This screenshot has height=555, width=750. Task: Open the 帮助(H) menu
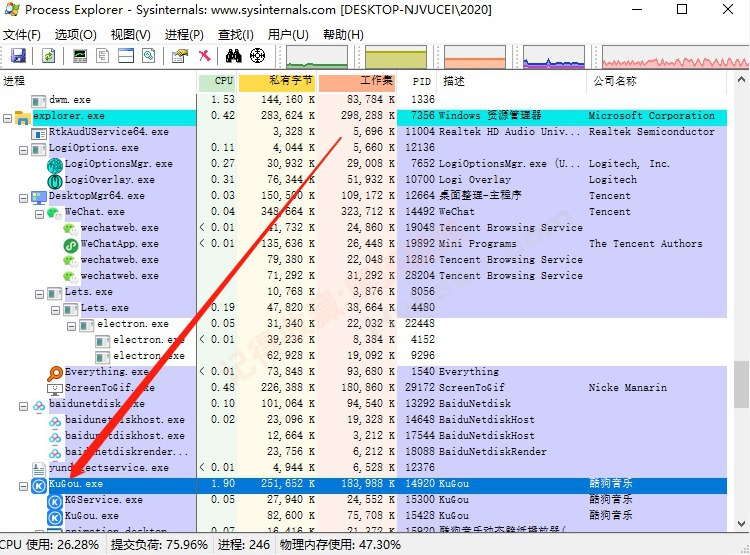point(343,35)
